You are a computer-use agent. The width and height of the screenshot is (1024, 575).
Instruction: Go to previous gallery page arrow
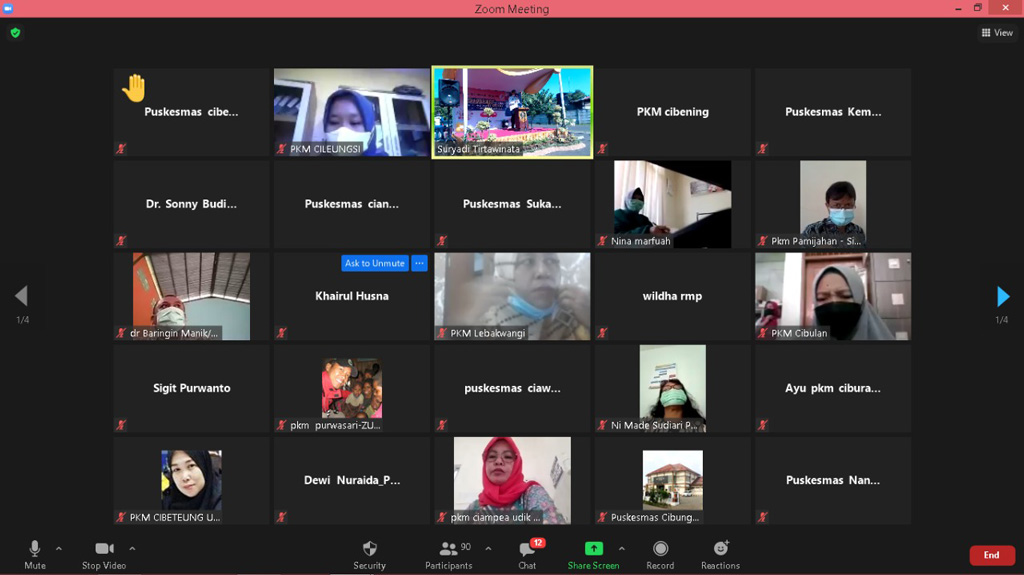tap(22, 296)
